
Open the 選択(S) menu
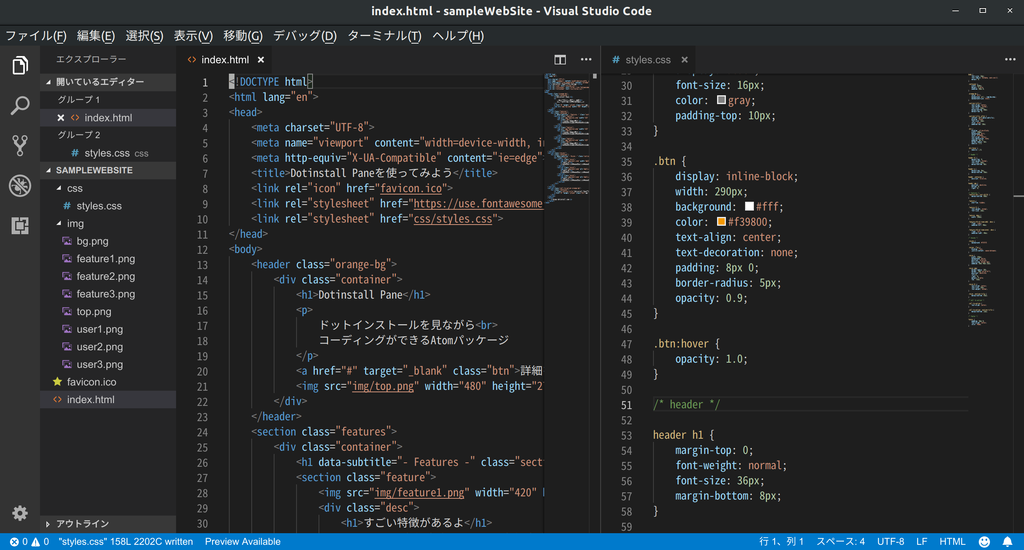[x=144, y=36]
